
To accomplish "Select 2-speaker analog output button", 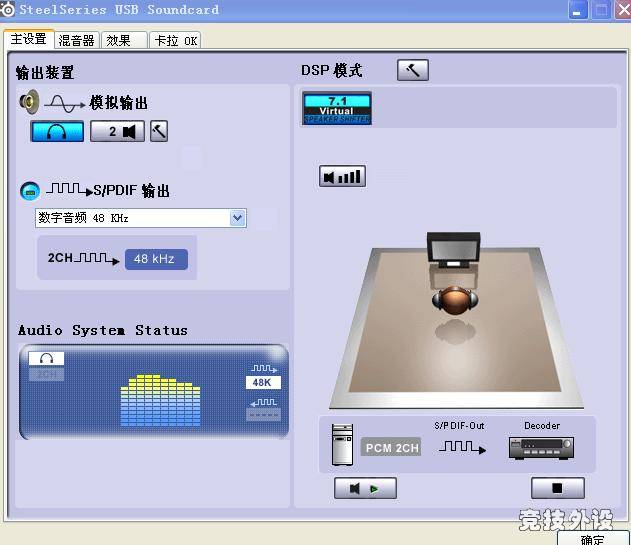I will (x=117, y=131).
